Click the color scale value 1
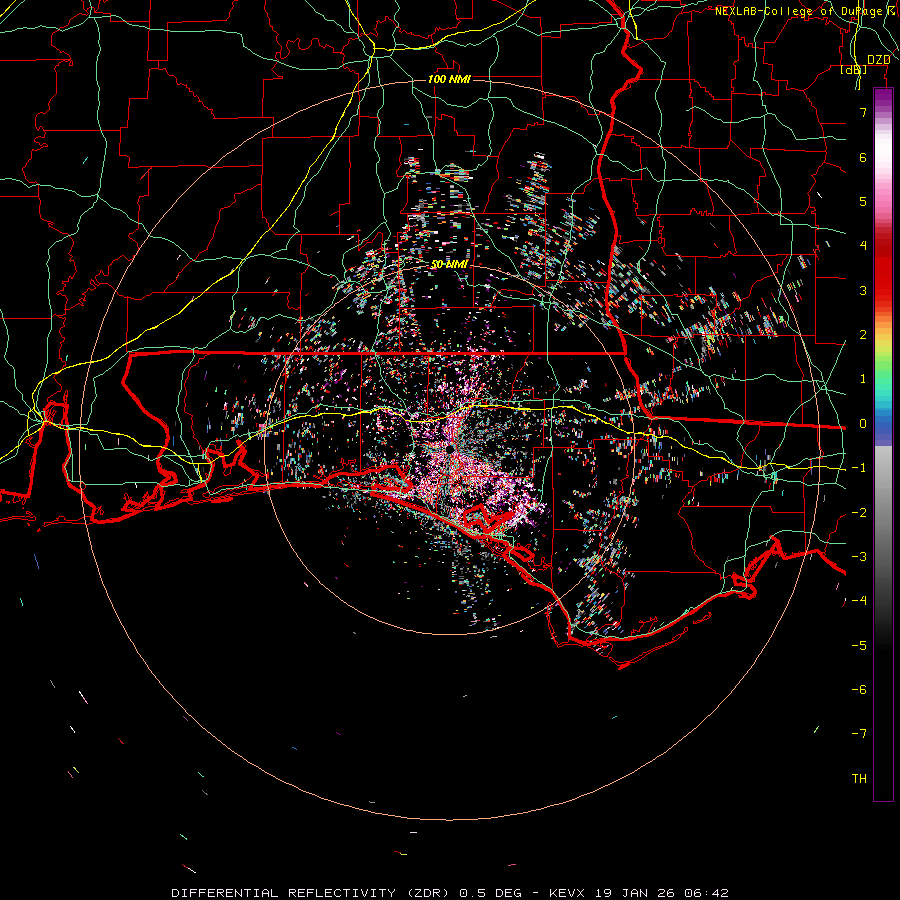Viewport: 900px width, 900px height. [863, 379]
